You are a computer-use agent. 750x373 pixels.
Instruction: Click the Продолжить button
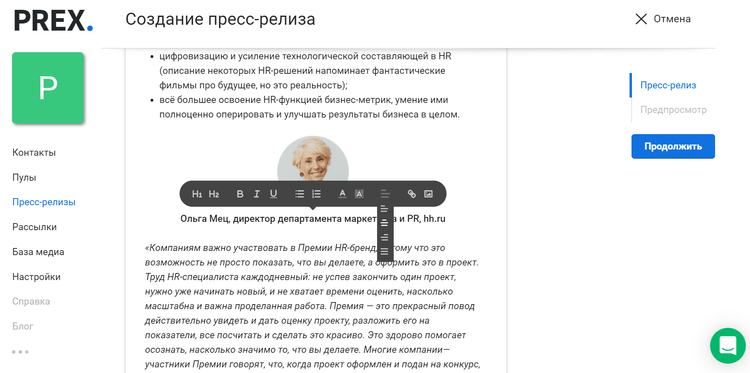pos(673,146)
